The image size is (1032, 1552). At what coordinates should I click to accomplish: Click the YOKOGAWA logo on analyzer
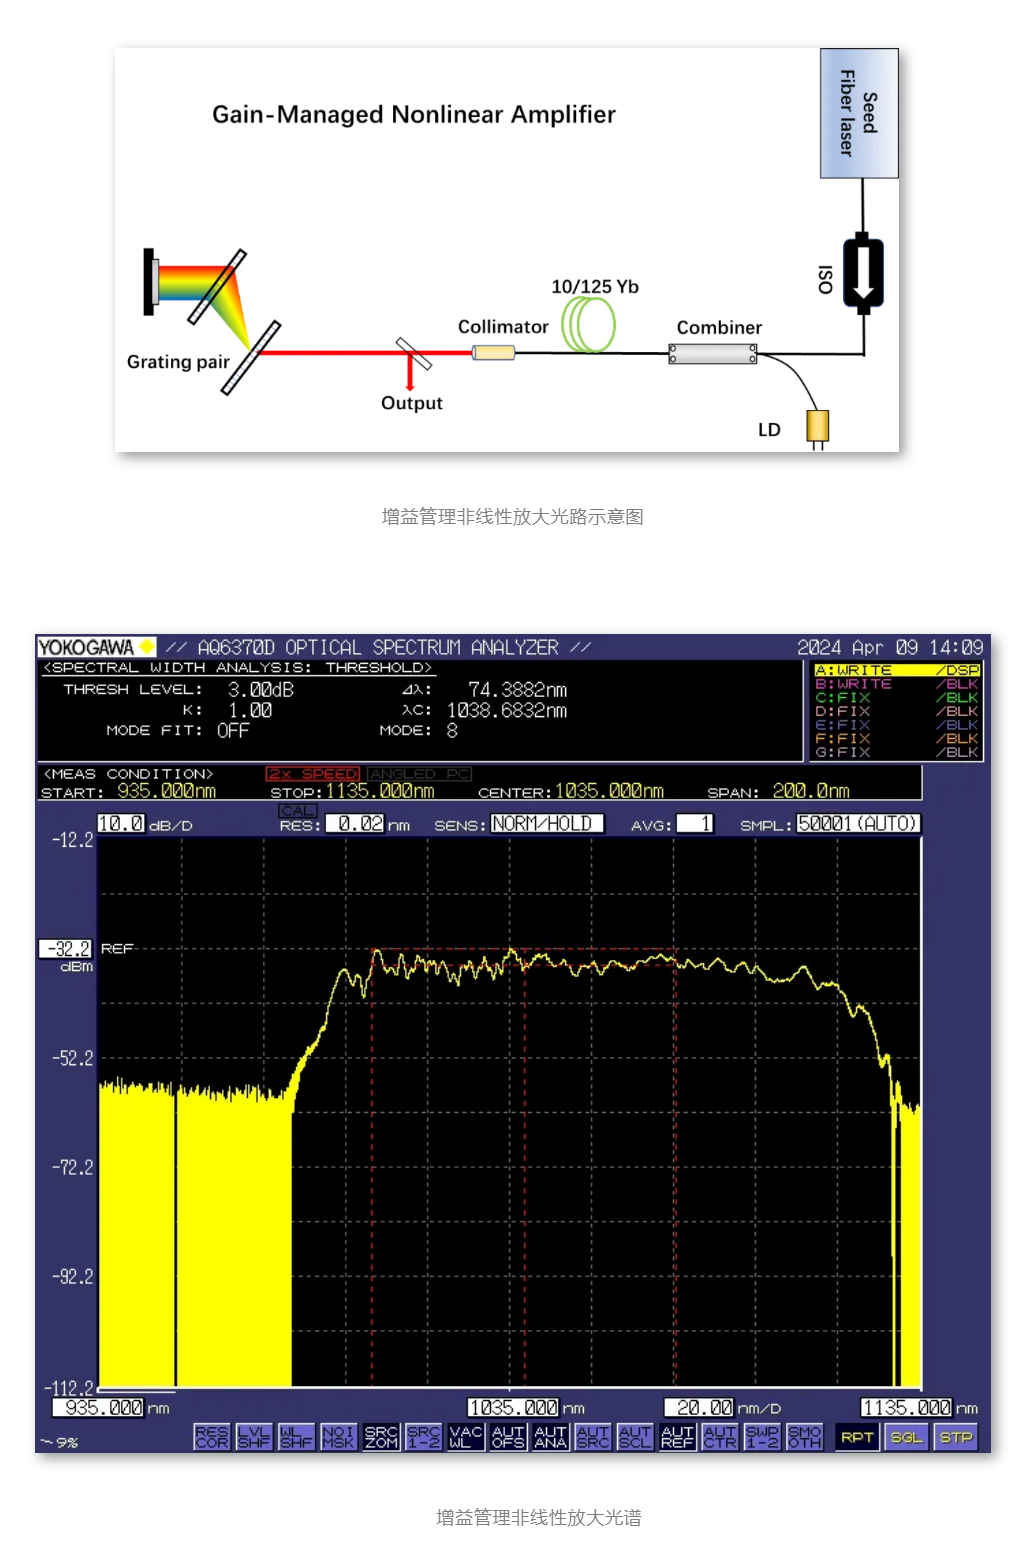(96, 647)
